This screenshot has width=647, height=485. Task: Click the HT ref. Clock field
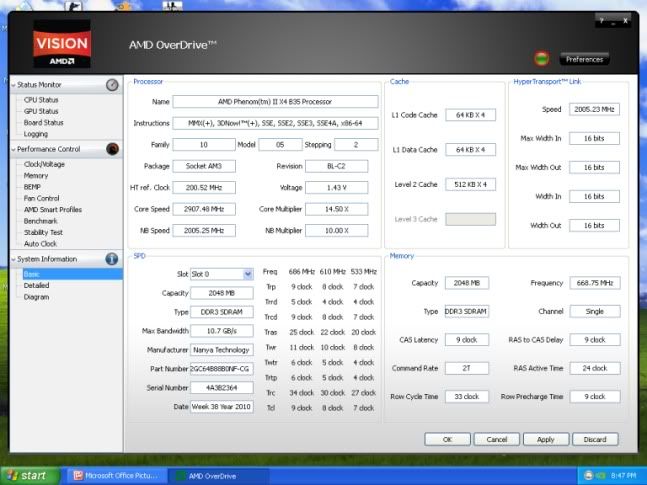204,187
